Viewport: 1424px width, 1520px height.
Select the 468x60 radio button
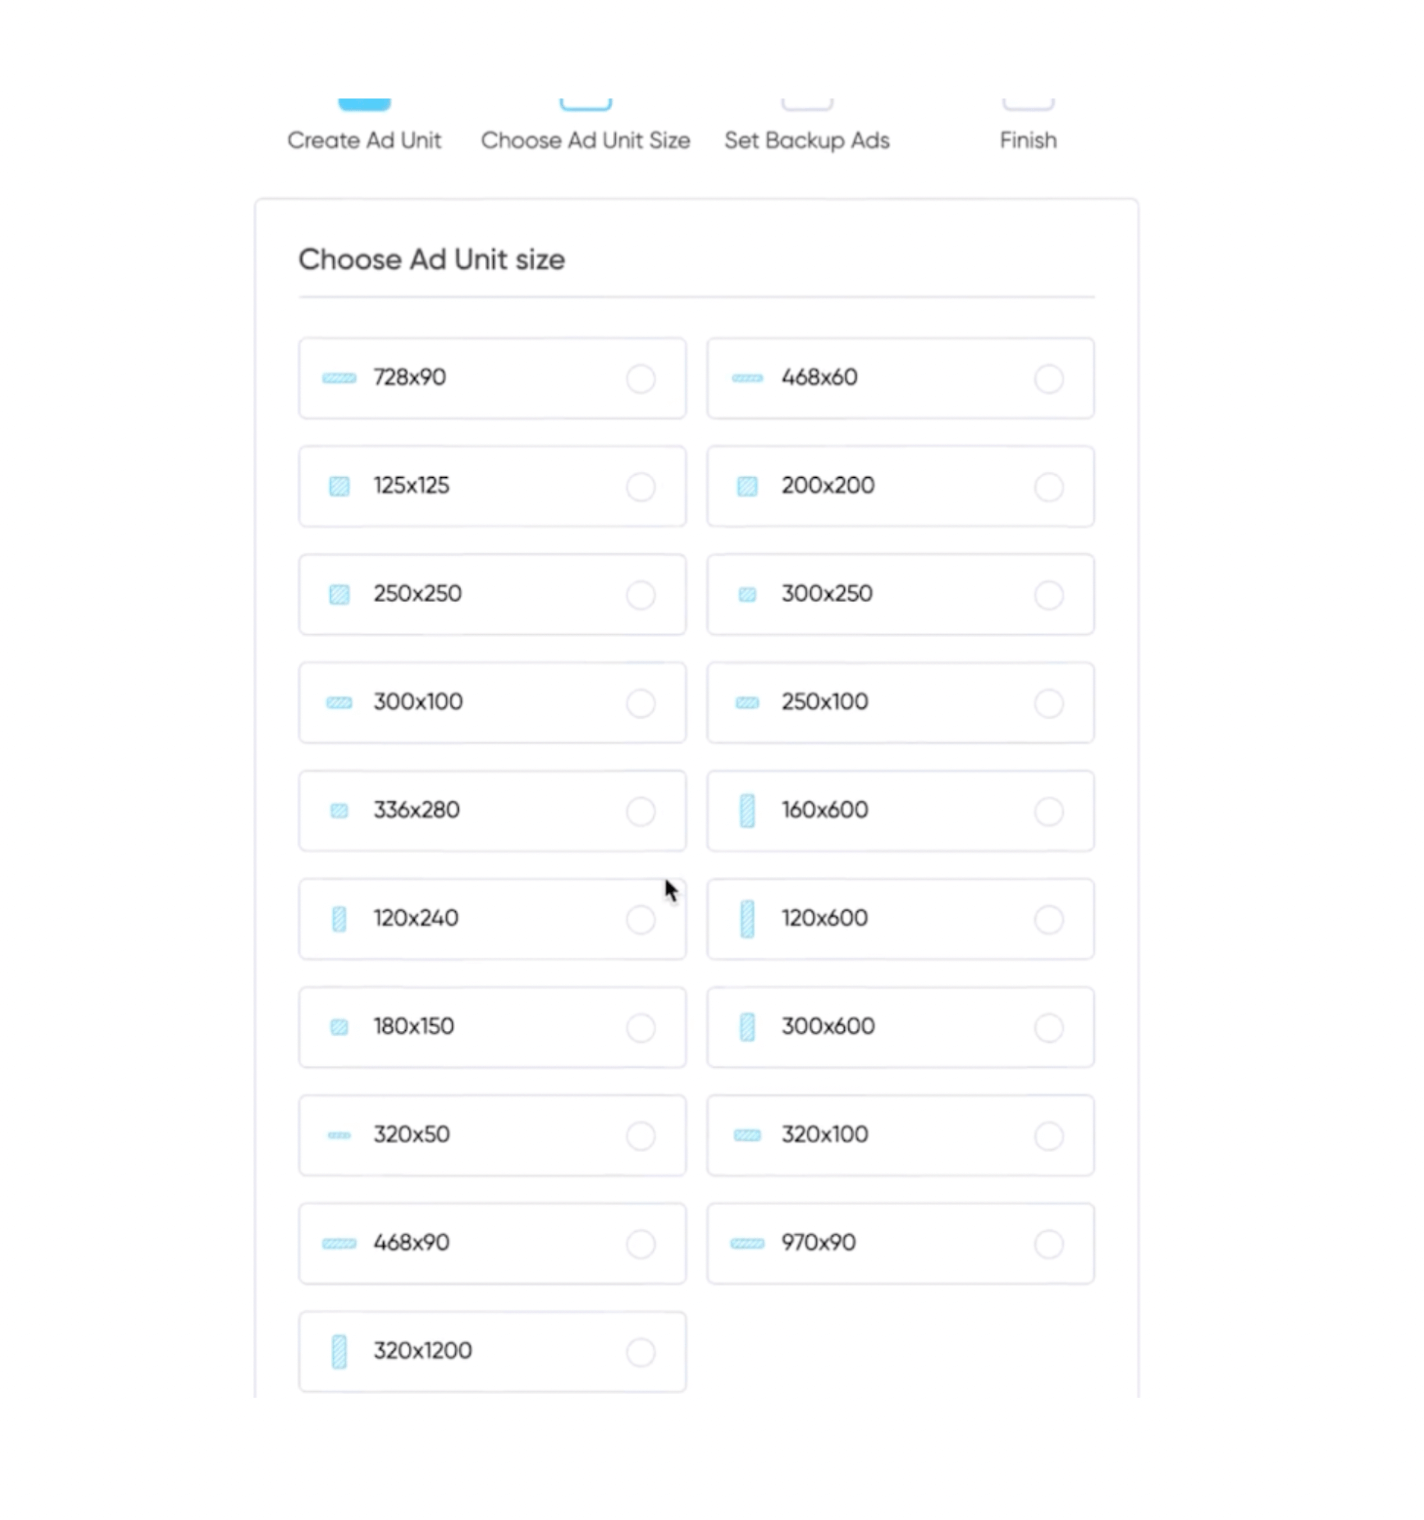[x=1048, y=379]
